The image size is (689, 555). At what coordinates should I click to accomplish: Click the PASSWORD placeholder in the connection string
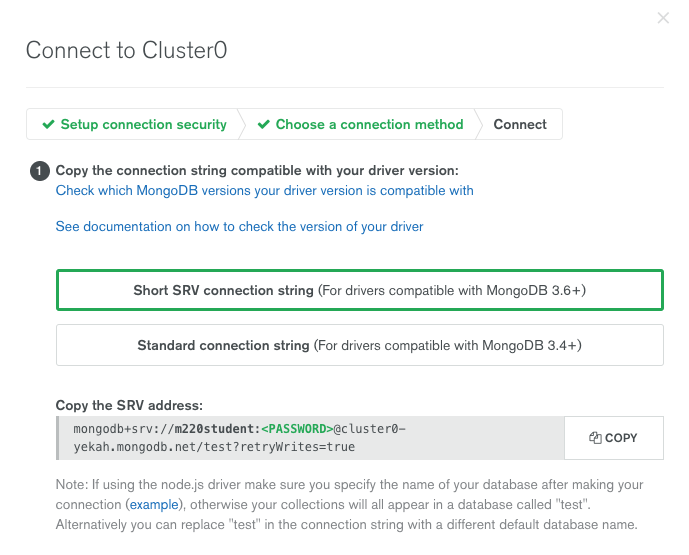click(297, 429)
